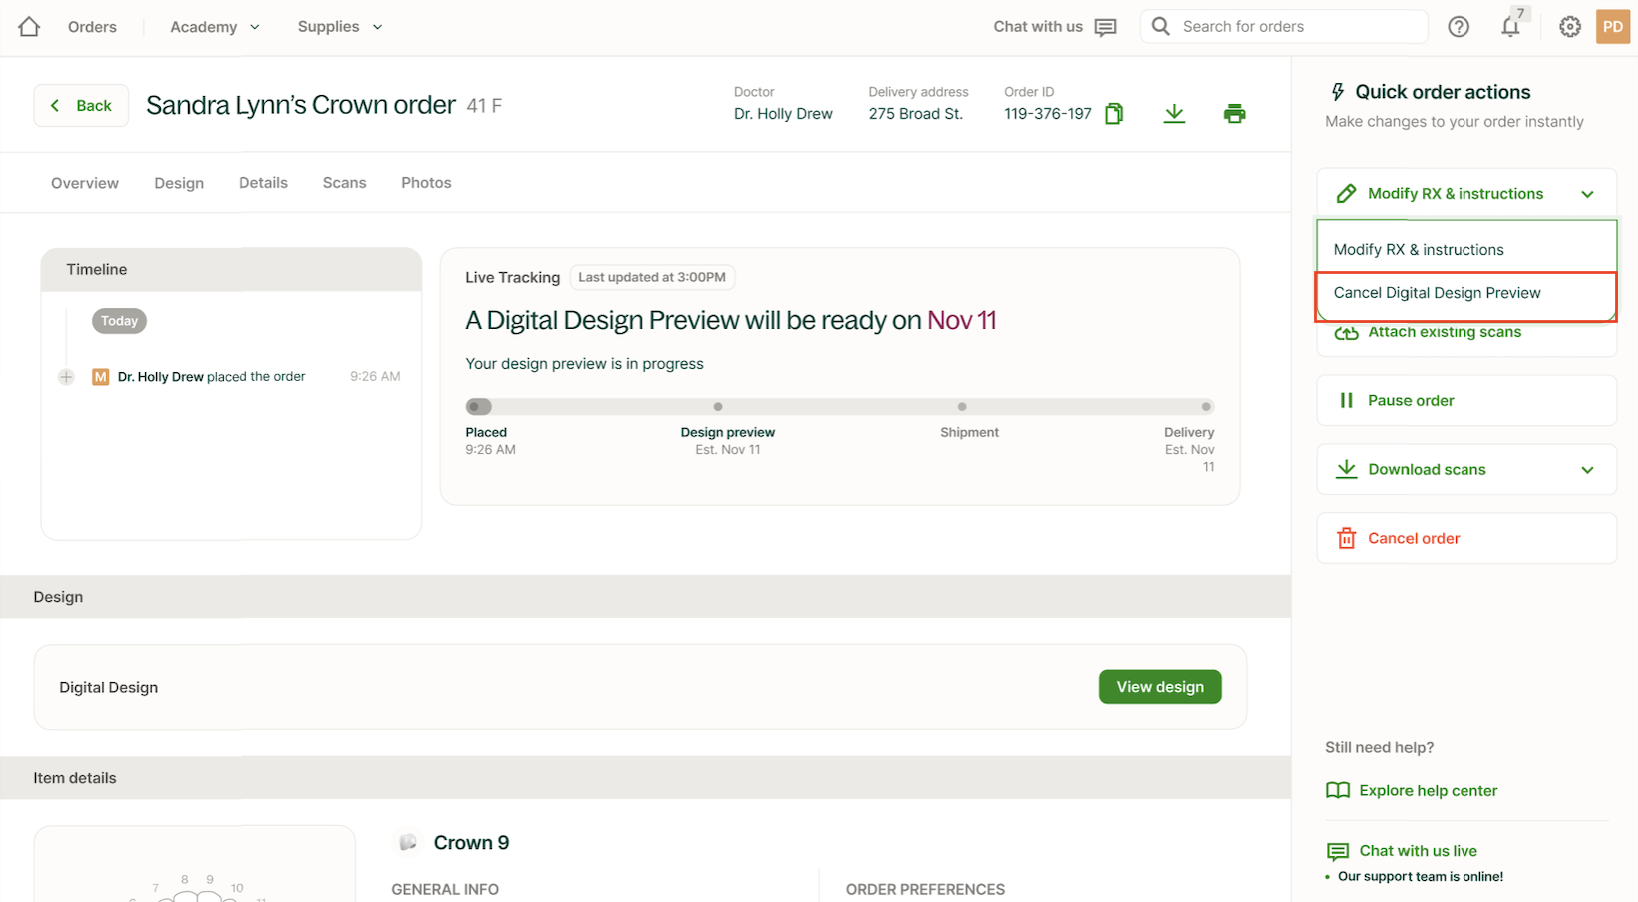
Task: Open the help question mark icon
Action: (x=1458, y=27)
